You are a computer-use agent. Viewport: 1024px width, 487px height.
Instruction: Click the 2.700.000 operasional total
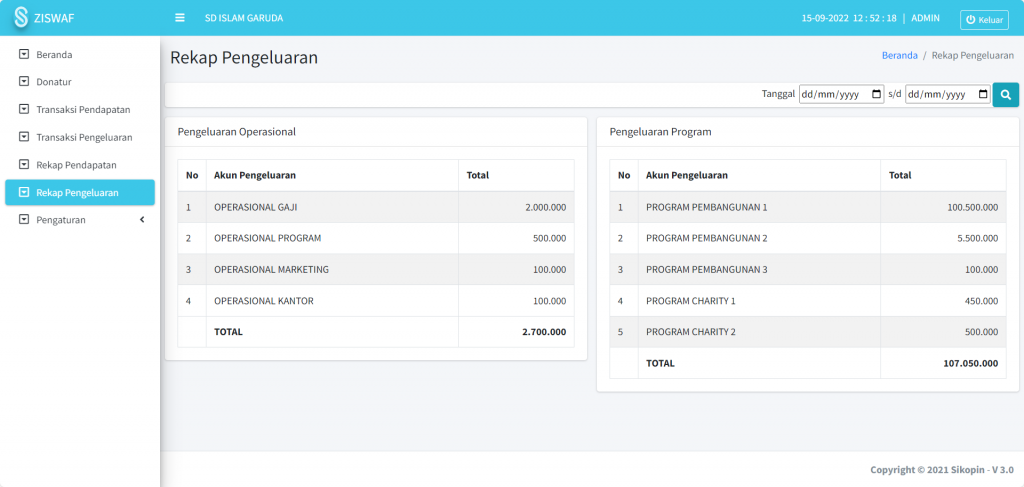[544, 332]
